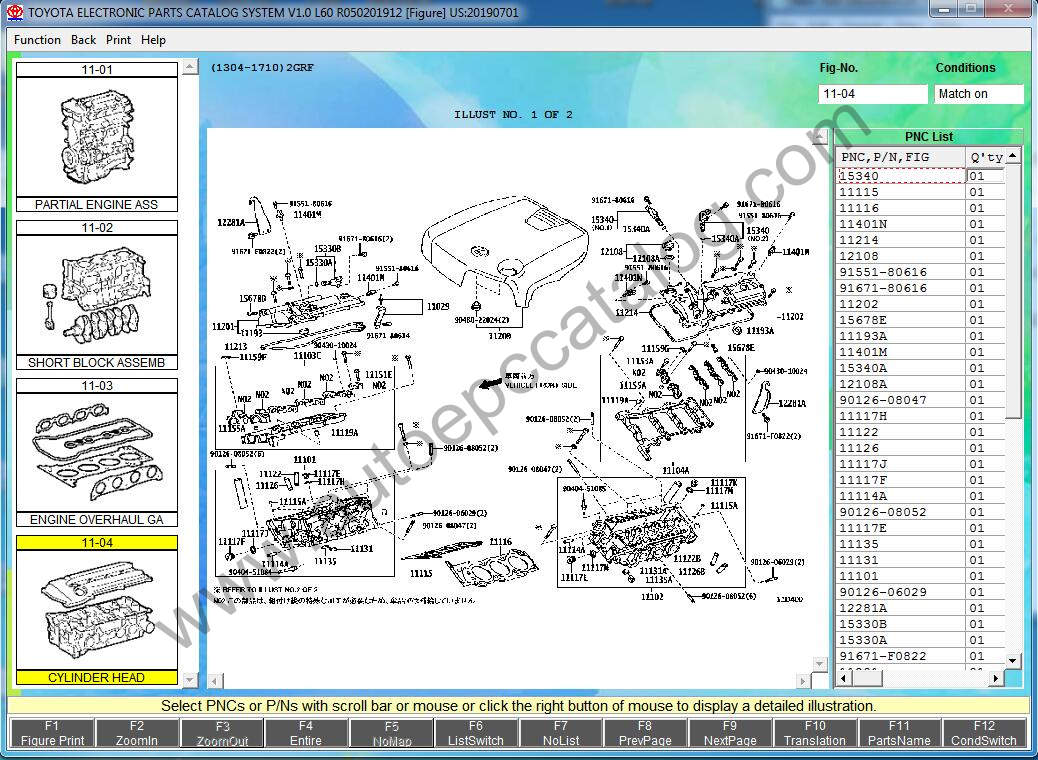
Task: Open the Print menu
Action: pos(118,40)
